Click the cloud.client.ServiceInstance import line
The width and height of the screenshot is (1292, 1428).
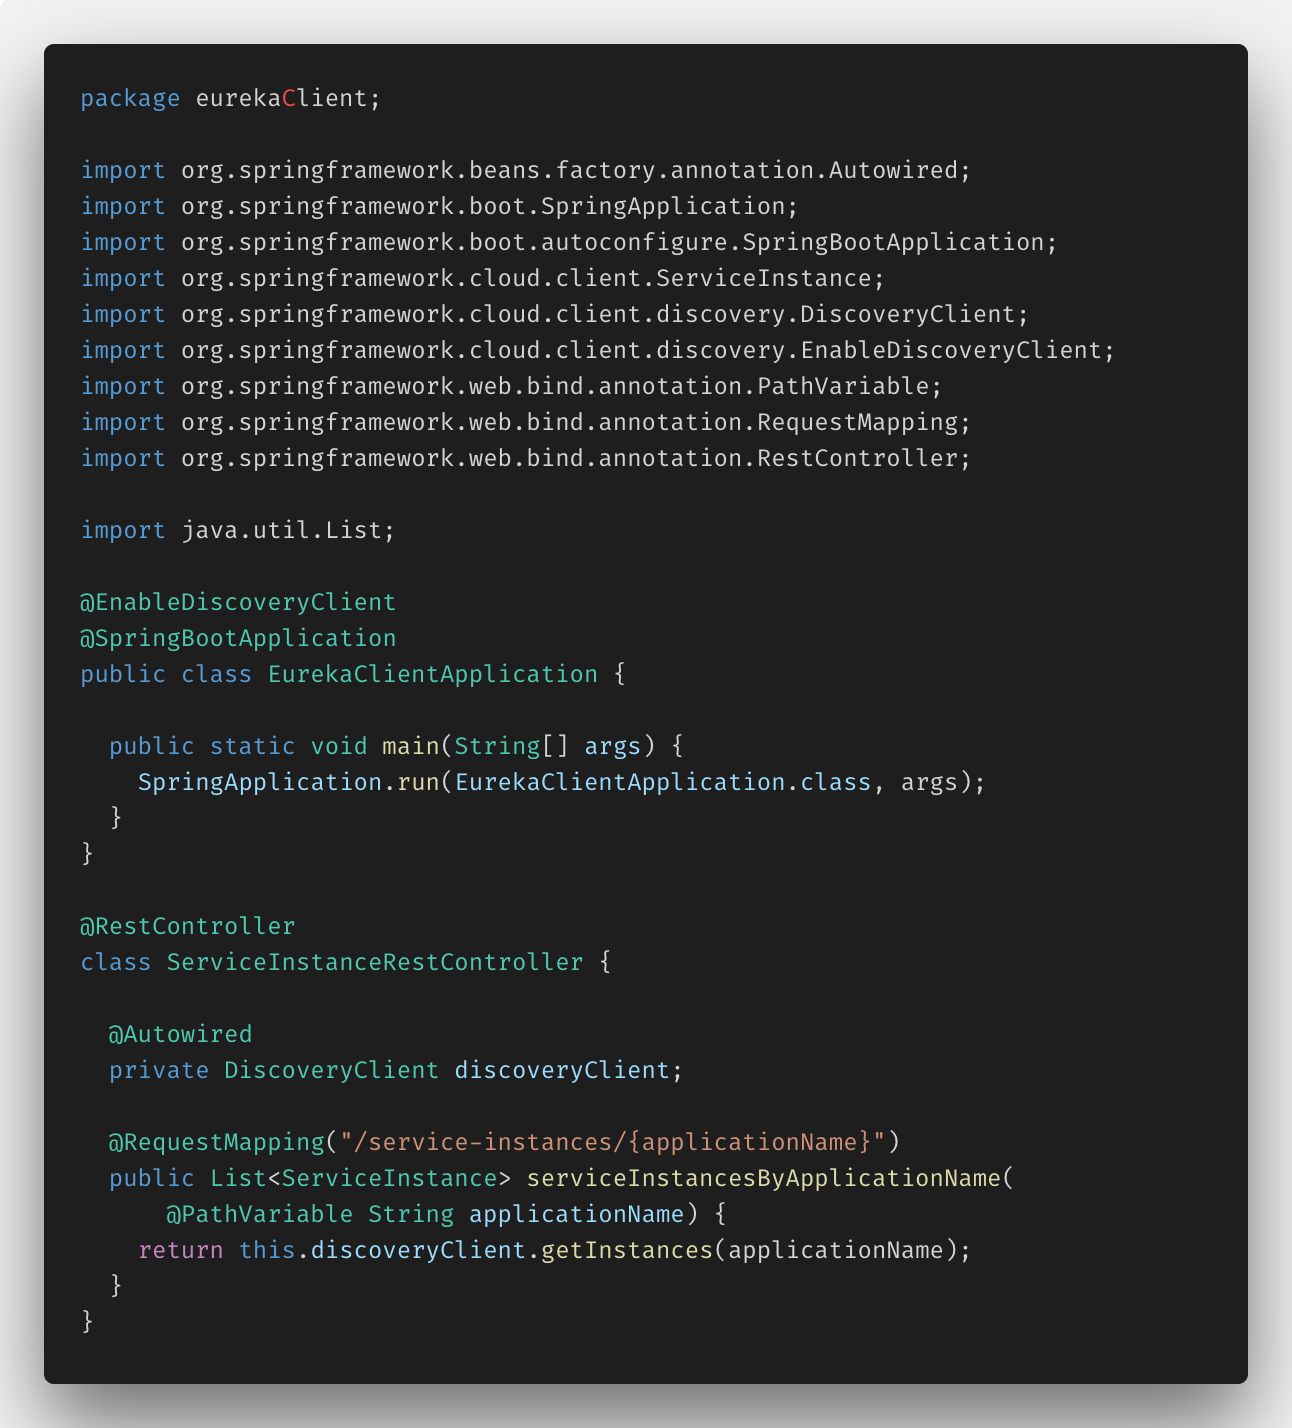(483, 278)
